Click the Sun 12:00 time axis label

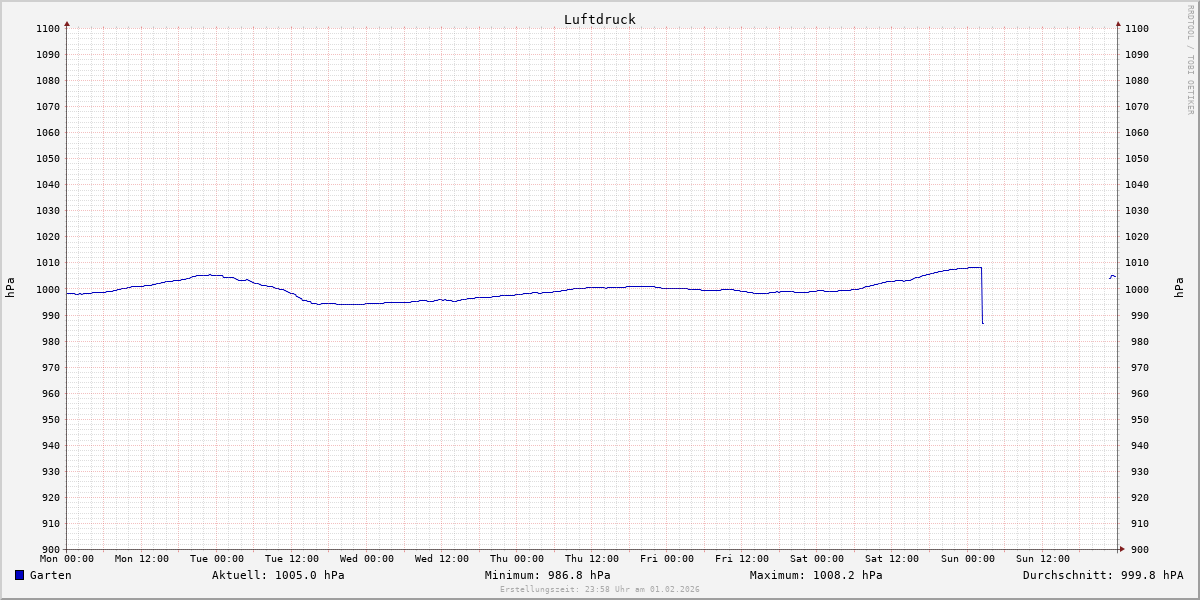[1042, 559]
